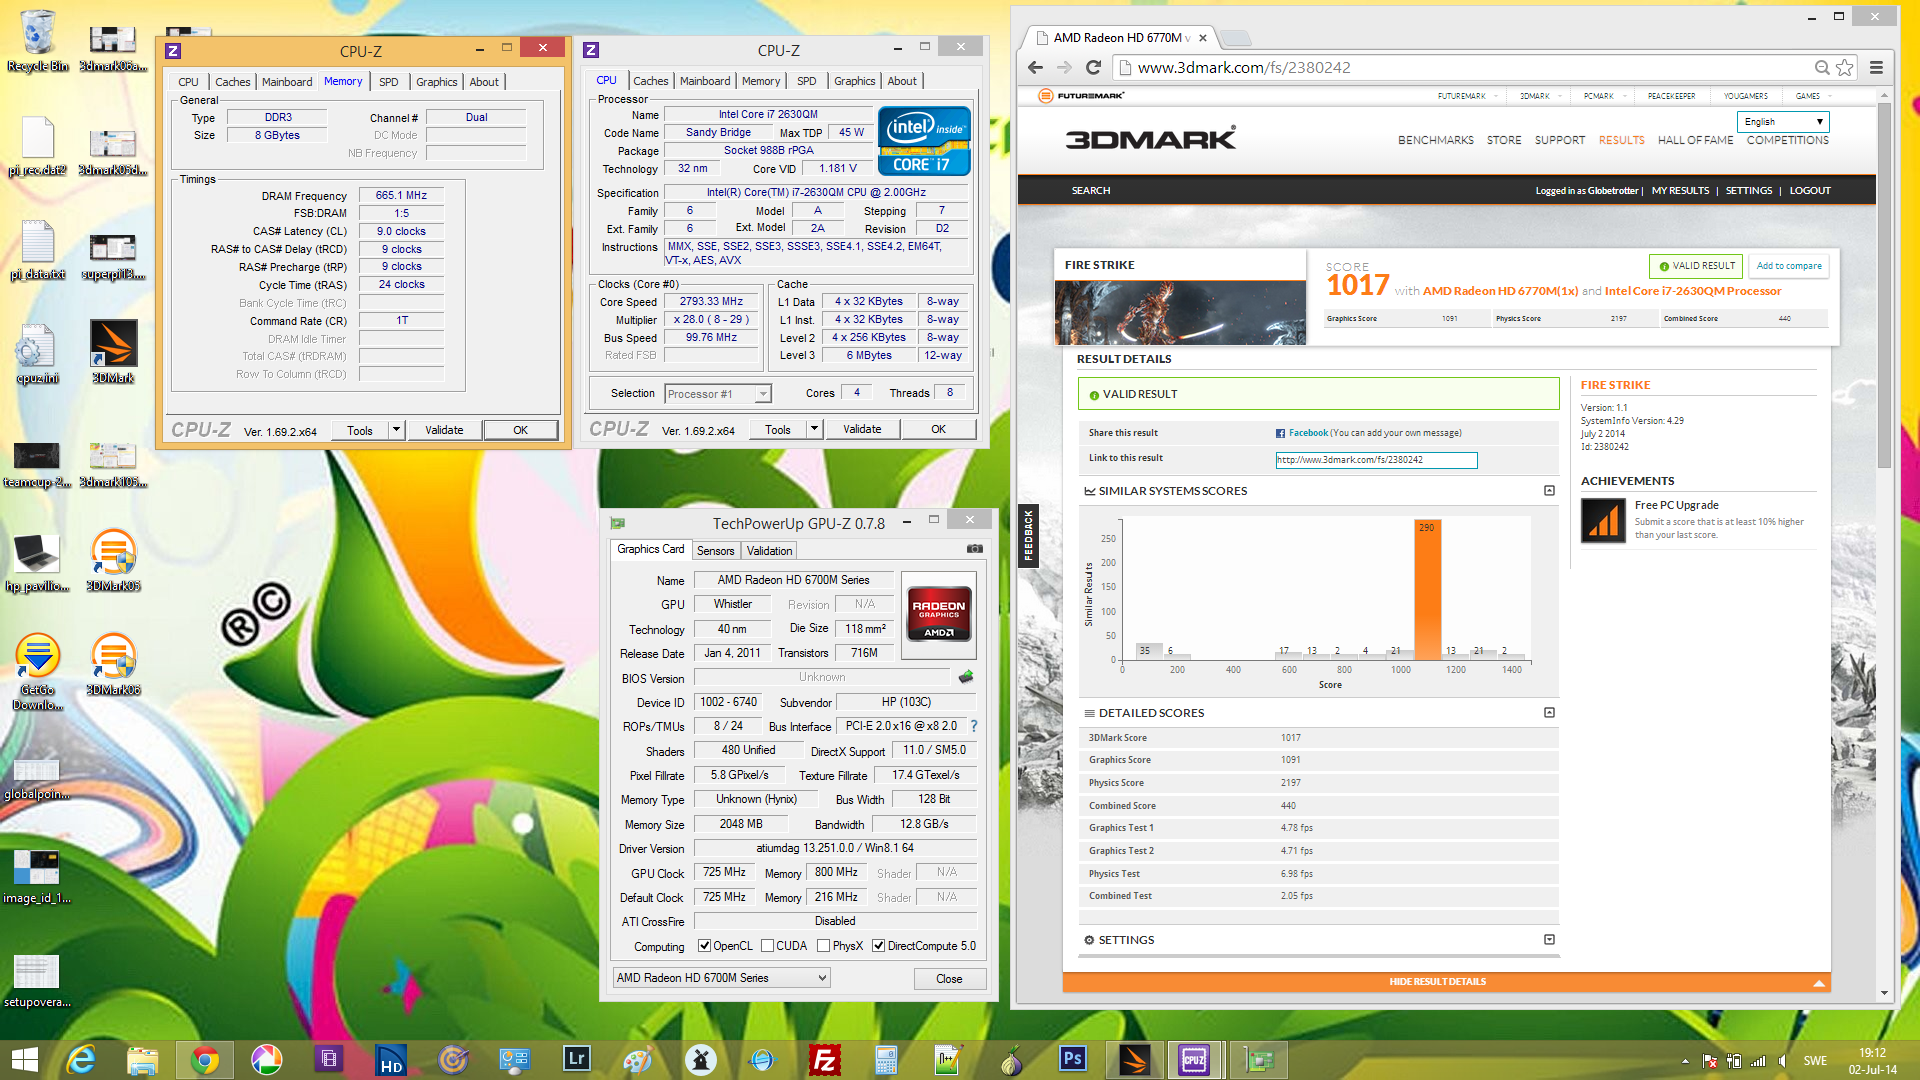Click the result link URL field
The width and height of the screenshot is (1920, 1080).
click(x=1376, y=460)
